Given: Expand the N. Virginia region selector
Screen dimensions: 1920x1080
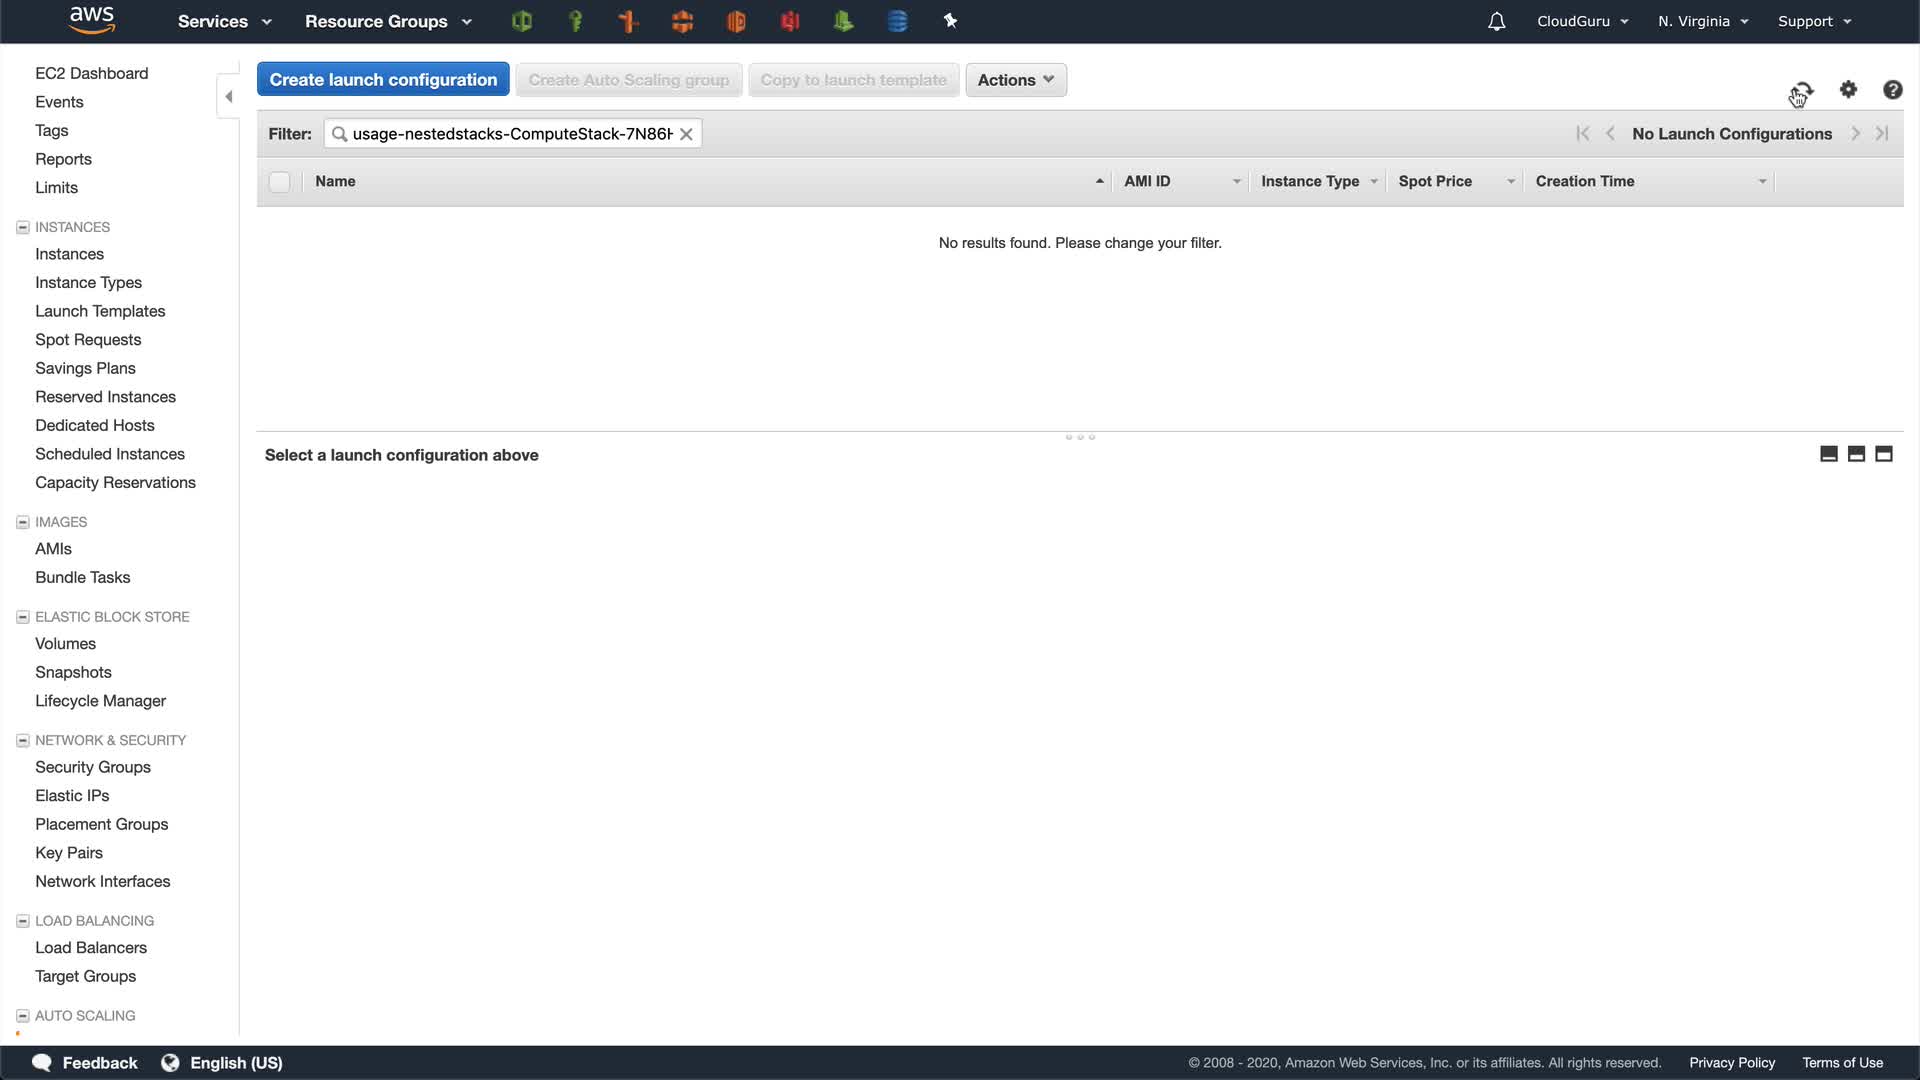Looking at the screenshot, I should [x=1702, y=21].
